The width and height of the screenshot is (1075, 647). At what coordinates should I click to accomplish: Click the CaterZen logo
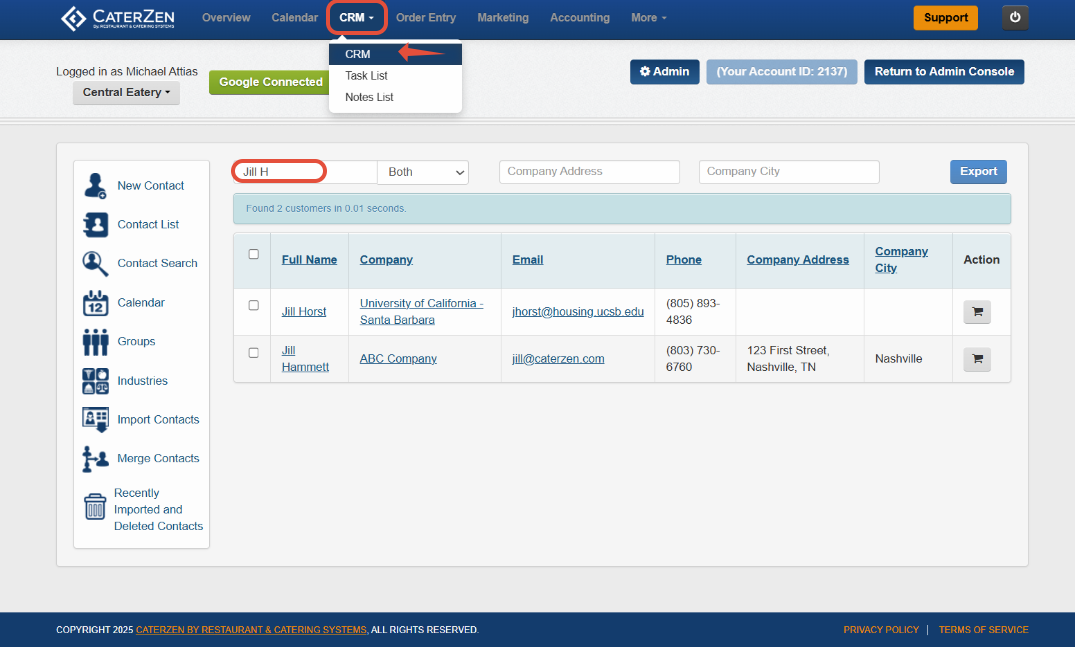[117, 19]
